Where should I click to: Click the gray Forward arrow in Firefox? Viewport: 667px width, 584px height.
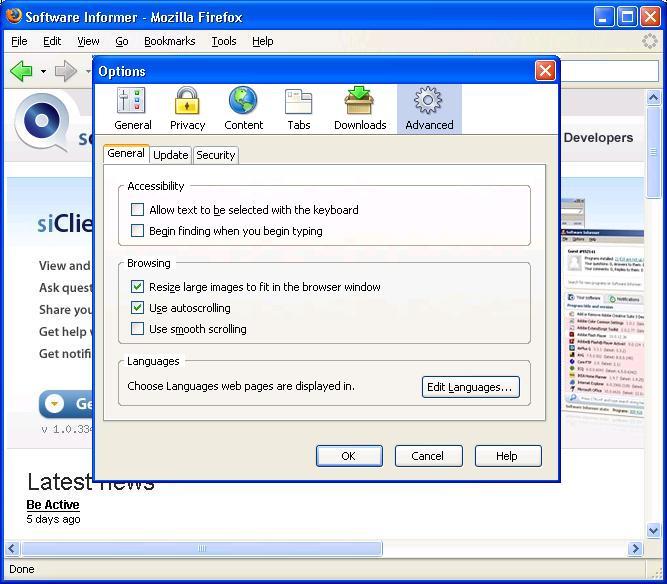[x=66, y=71]
